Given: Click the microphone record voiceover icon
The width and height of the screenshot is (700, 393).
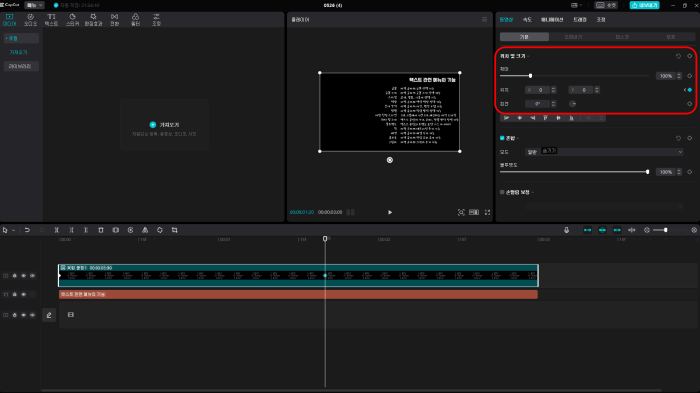Looking at the screenshot, I should click(567, 230).
